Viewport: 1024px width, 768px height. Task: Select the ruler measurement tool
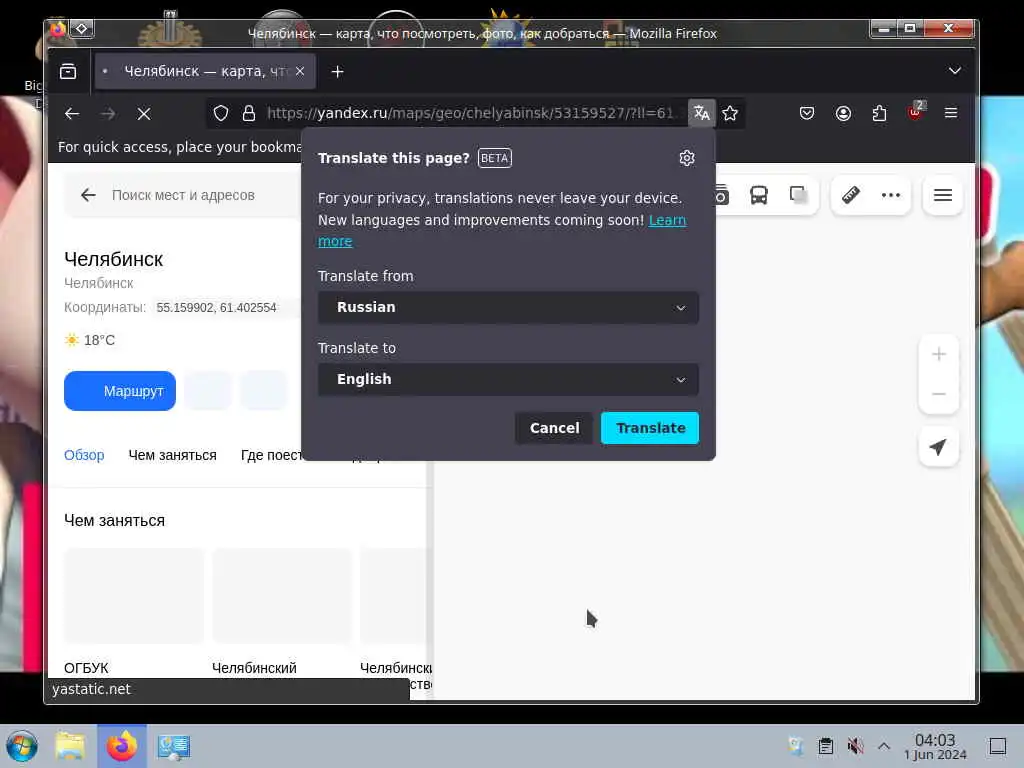pyautogui.click(x=851, y=195)
